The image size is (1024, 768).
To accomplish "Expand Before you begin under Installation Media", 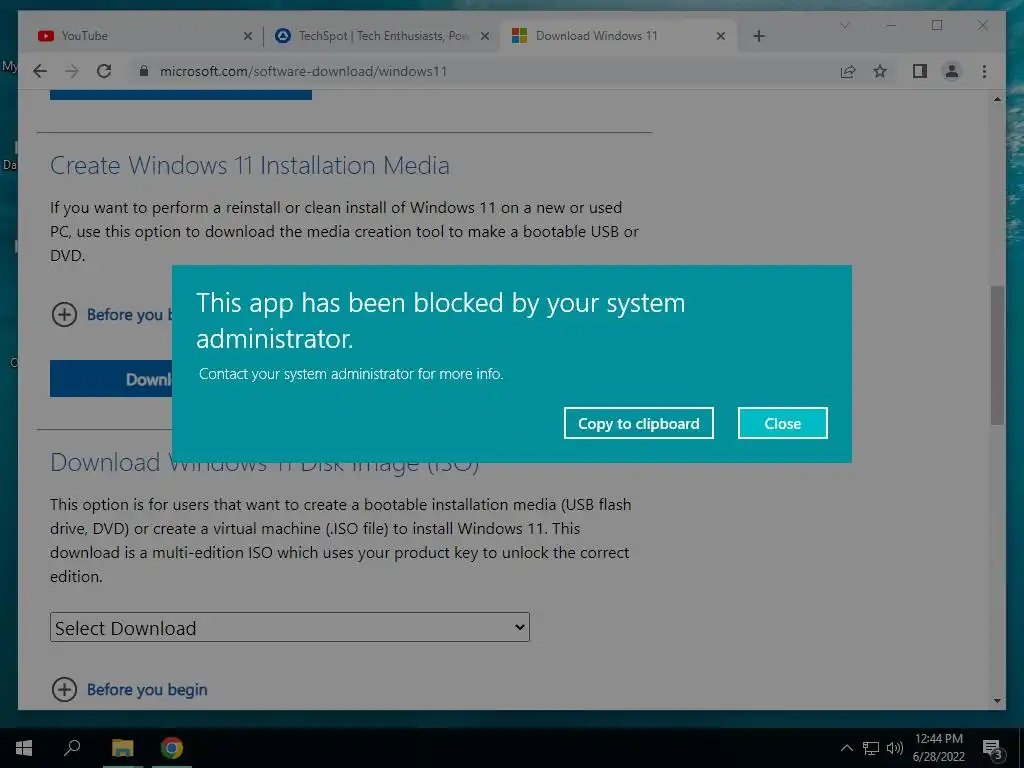I will pos(111,315).
